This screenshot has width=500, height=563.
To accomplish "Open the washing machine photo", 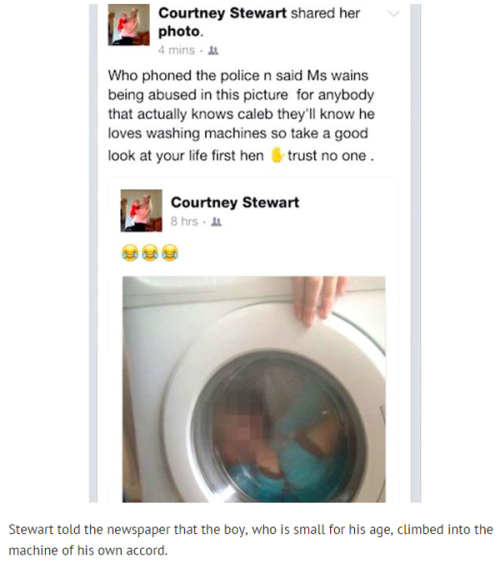I will [x=254, y=389].
